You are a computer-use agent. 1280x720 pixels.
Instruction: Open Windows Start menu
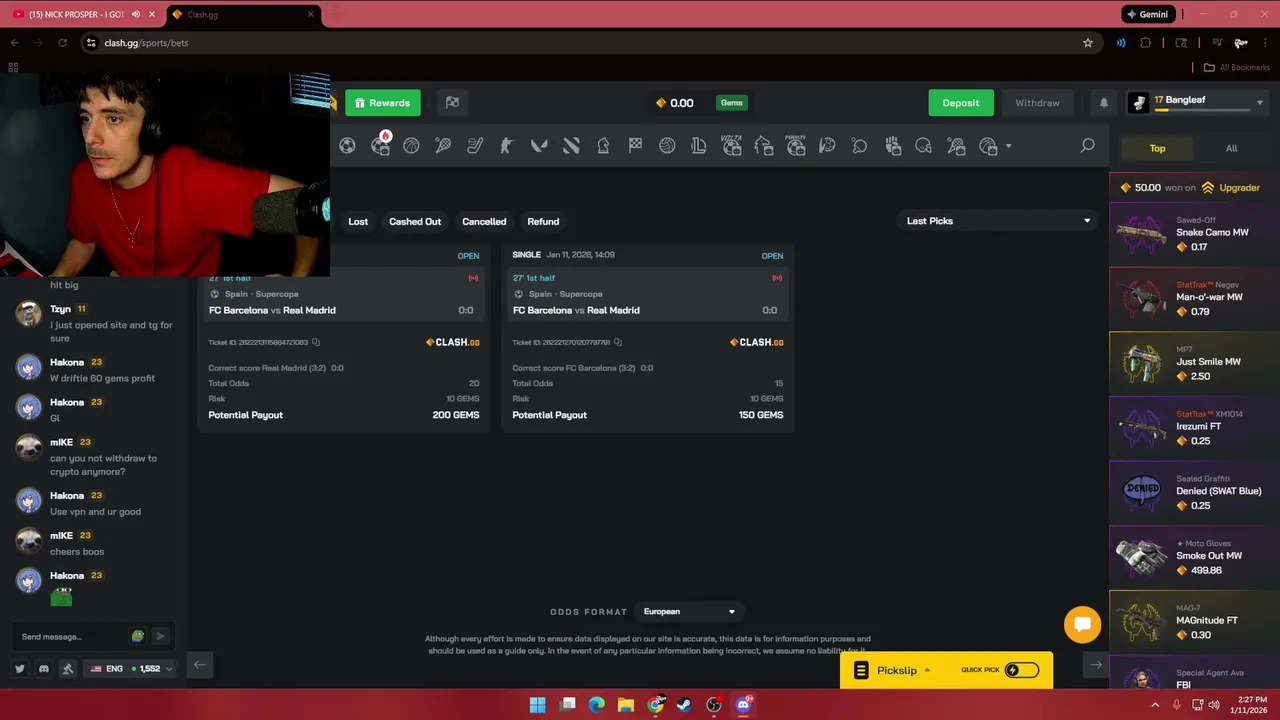pos(537,705)
